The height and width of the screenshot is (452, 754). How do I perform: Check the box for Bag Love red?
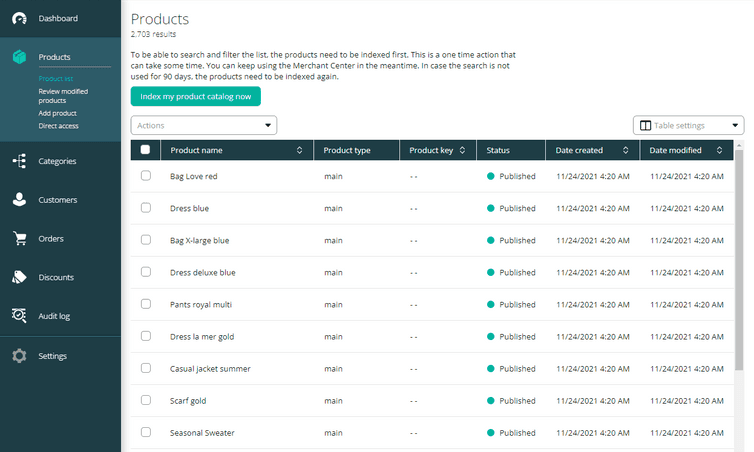pyautogui.click(x=146, y=176)
